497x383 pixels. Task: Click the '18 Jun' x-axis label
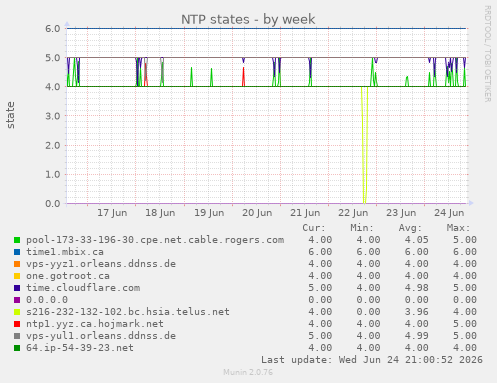(x=160, y=213)
